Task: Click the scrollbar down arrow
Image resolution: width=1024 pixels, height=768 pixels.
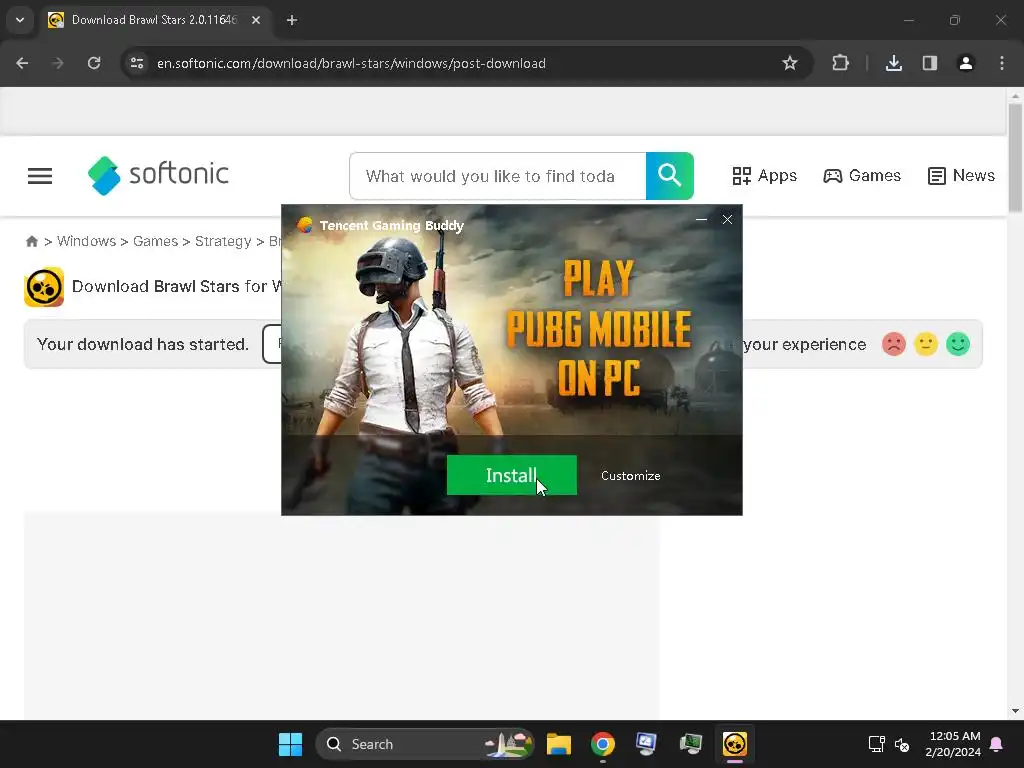Action: tap(1015, 711)
